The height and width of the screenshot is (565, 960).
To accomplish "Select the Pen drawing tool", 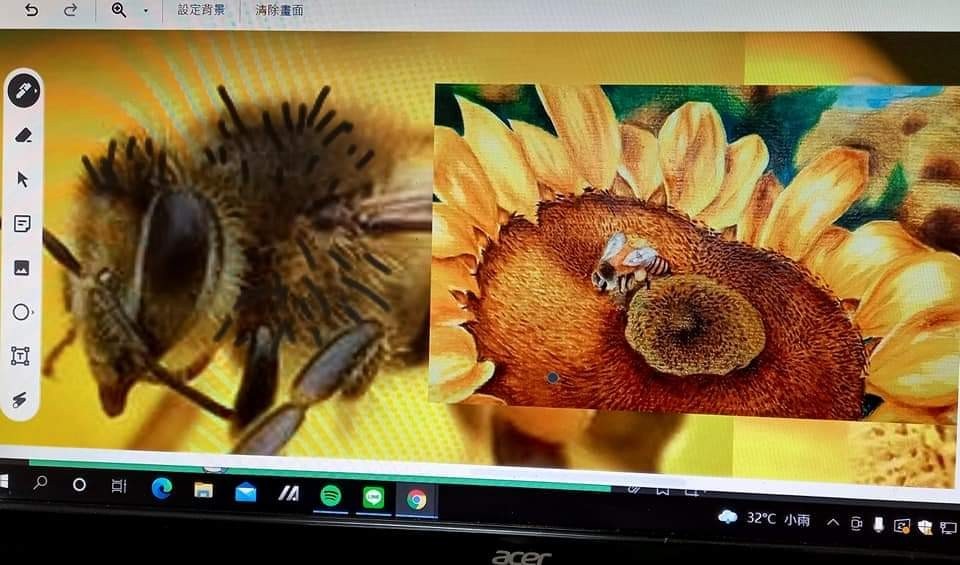I will pyautogui.click(x=23, y=91).
